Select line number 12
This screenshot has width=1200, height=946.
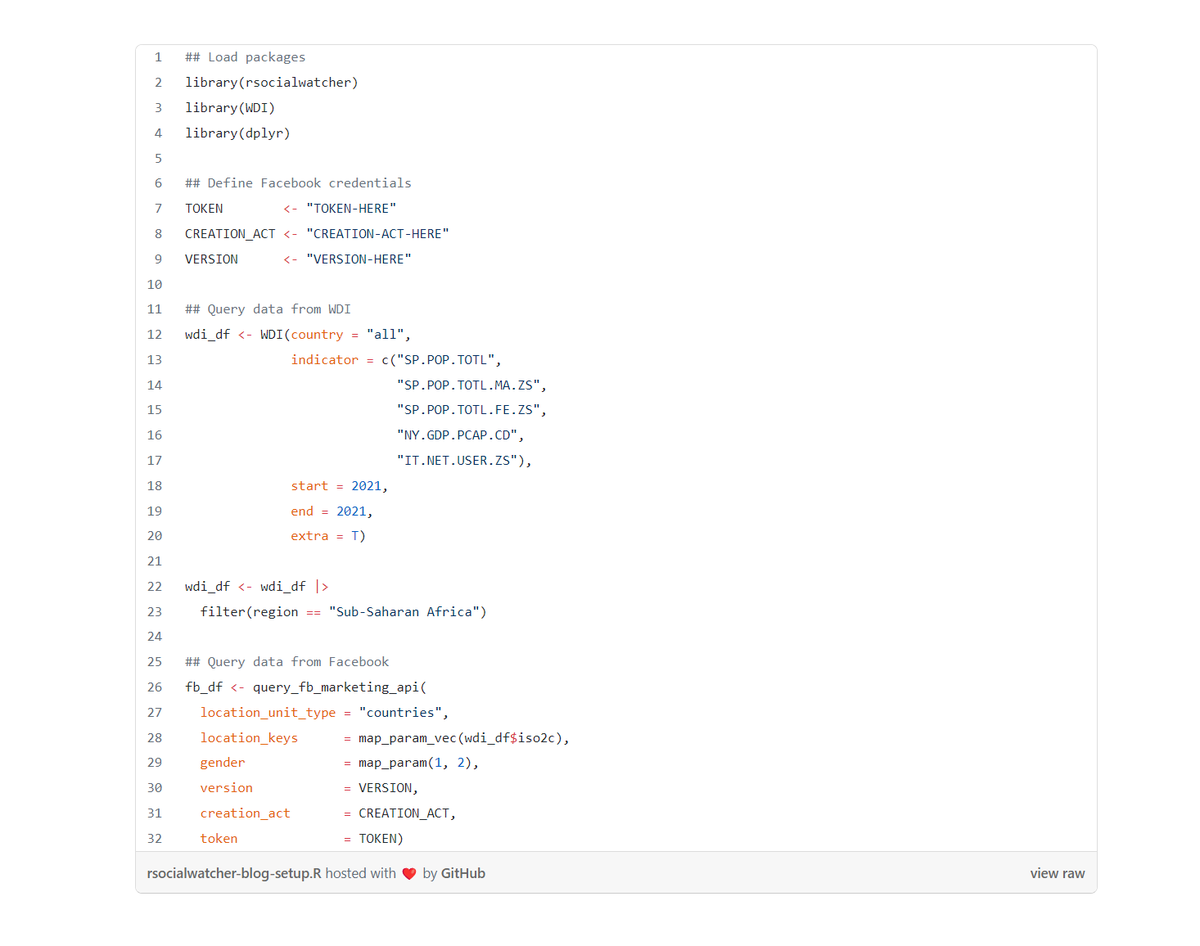[x=155, y=334]
